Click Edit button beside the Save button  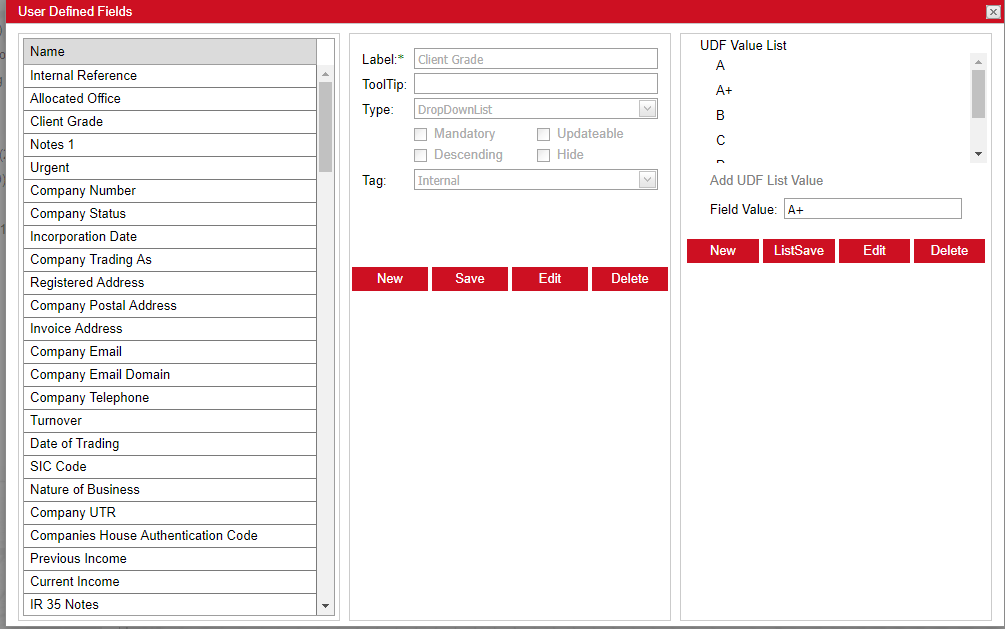(550, 279)
